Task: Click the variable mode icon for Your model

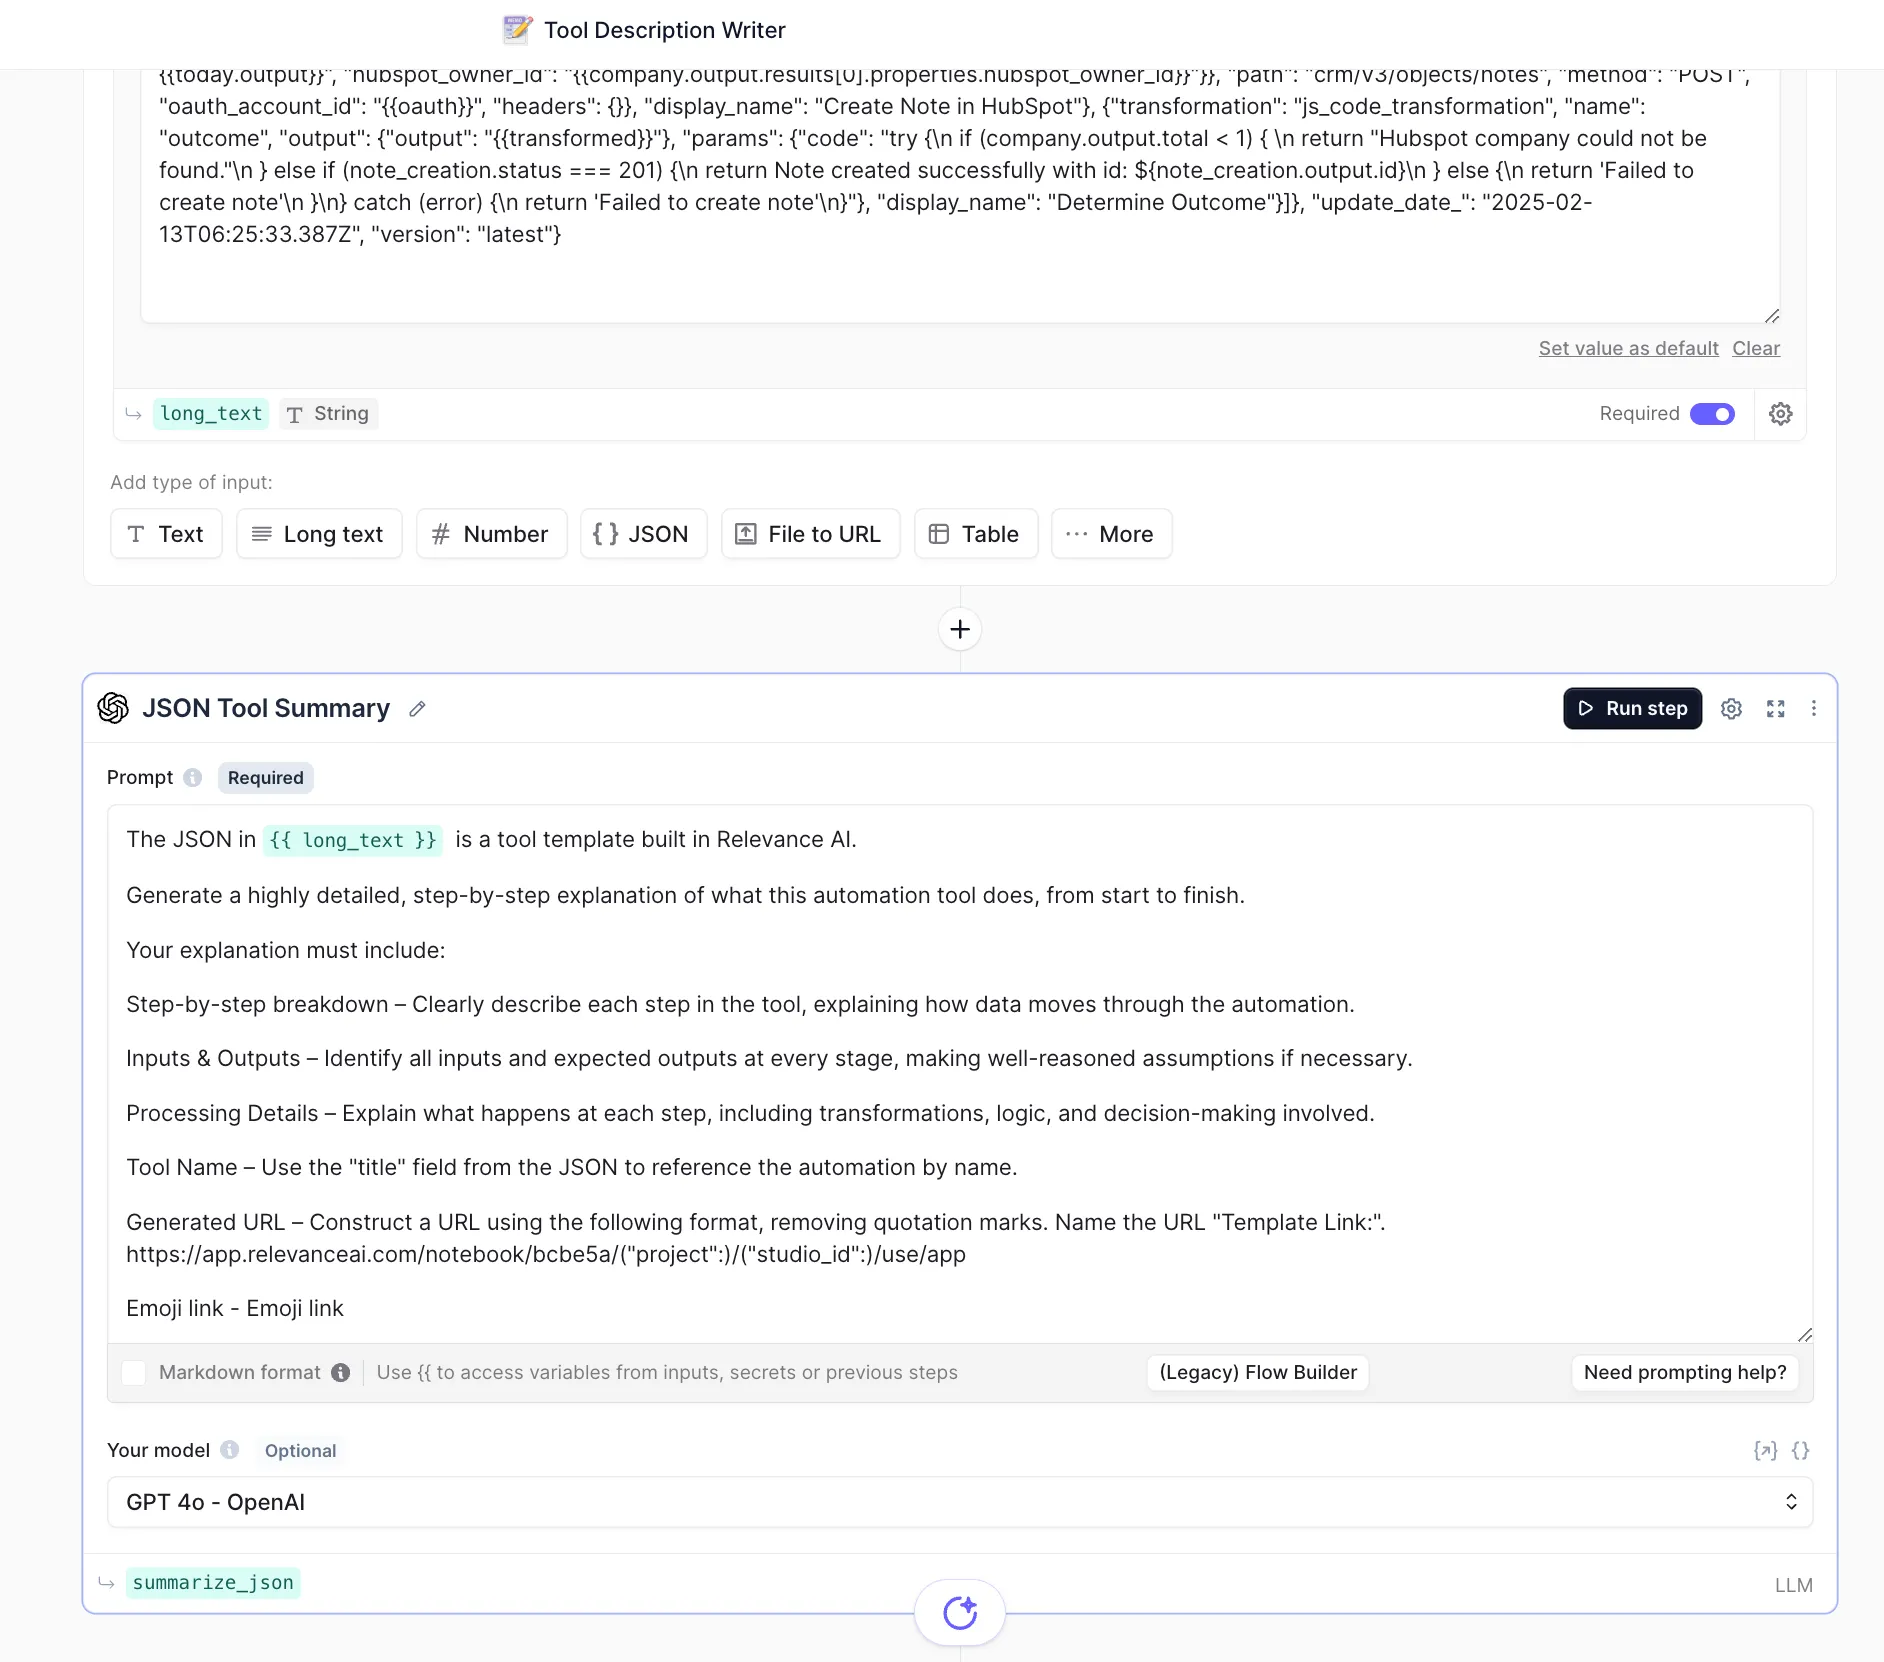Action: (x=1765, y=1451)
